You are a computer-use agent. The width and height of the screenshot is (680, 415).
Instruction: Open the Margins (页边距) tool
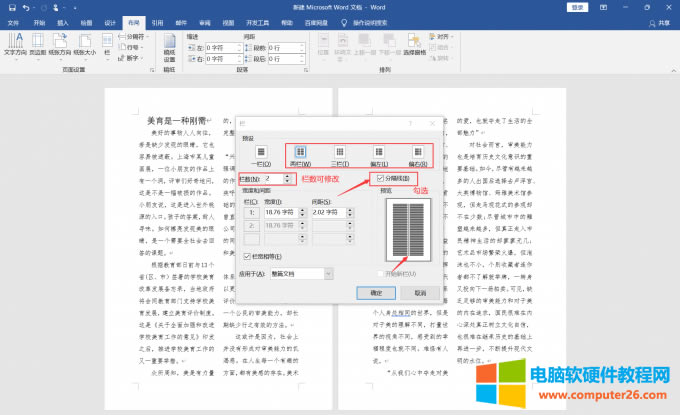38,45
